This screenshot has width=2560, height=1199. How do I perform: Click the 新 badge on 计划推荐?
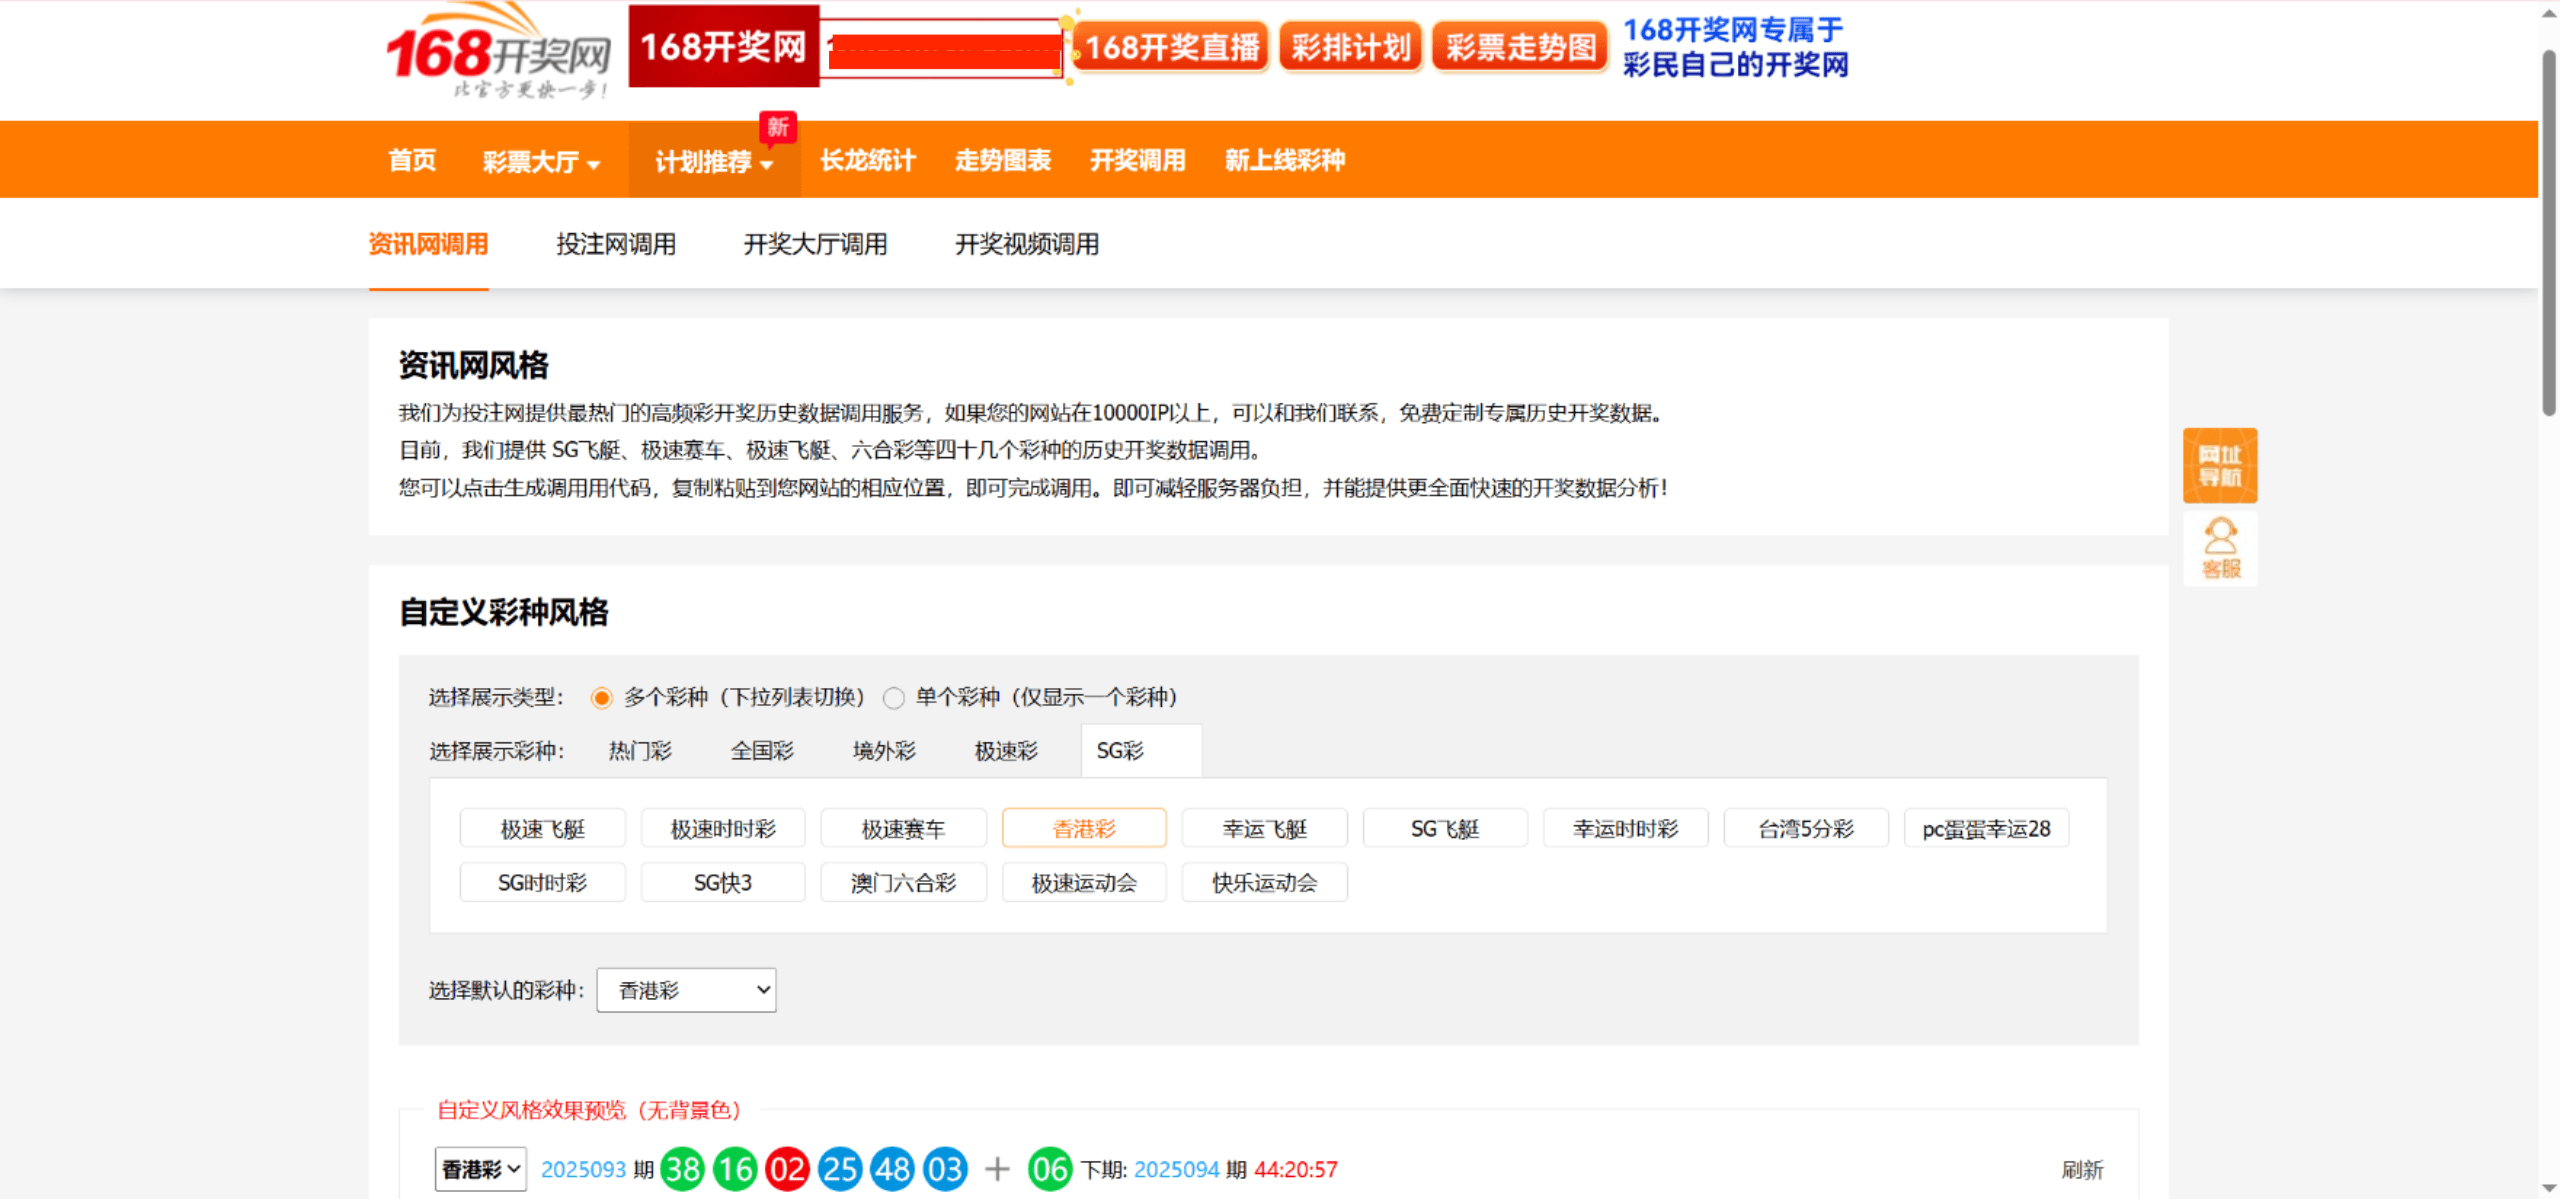[778, 128]
